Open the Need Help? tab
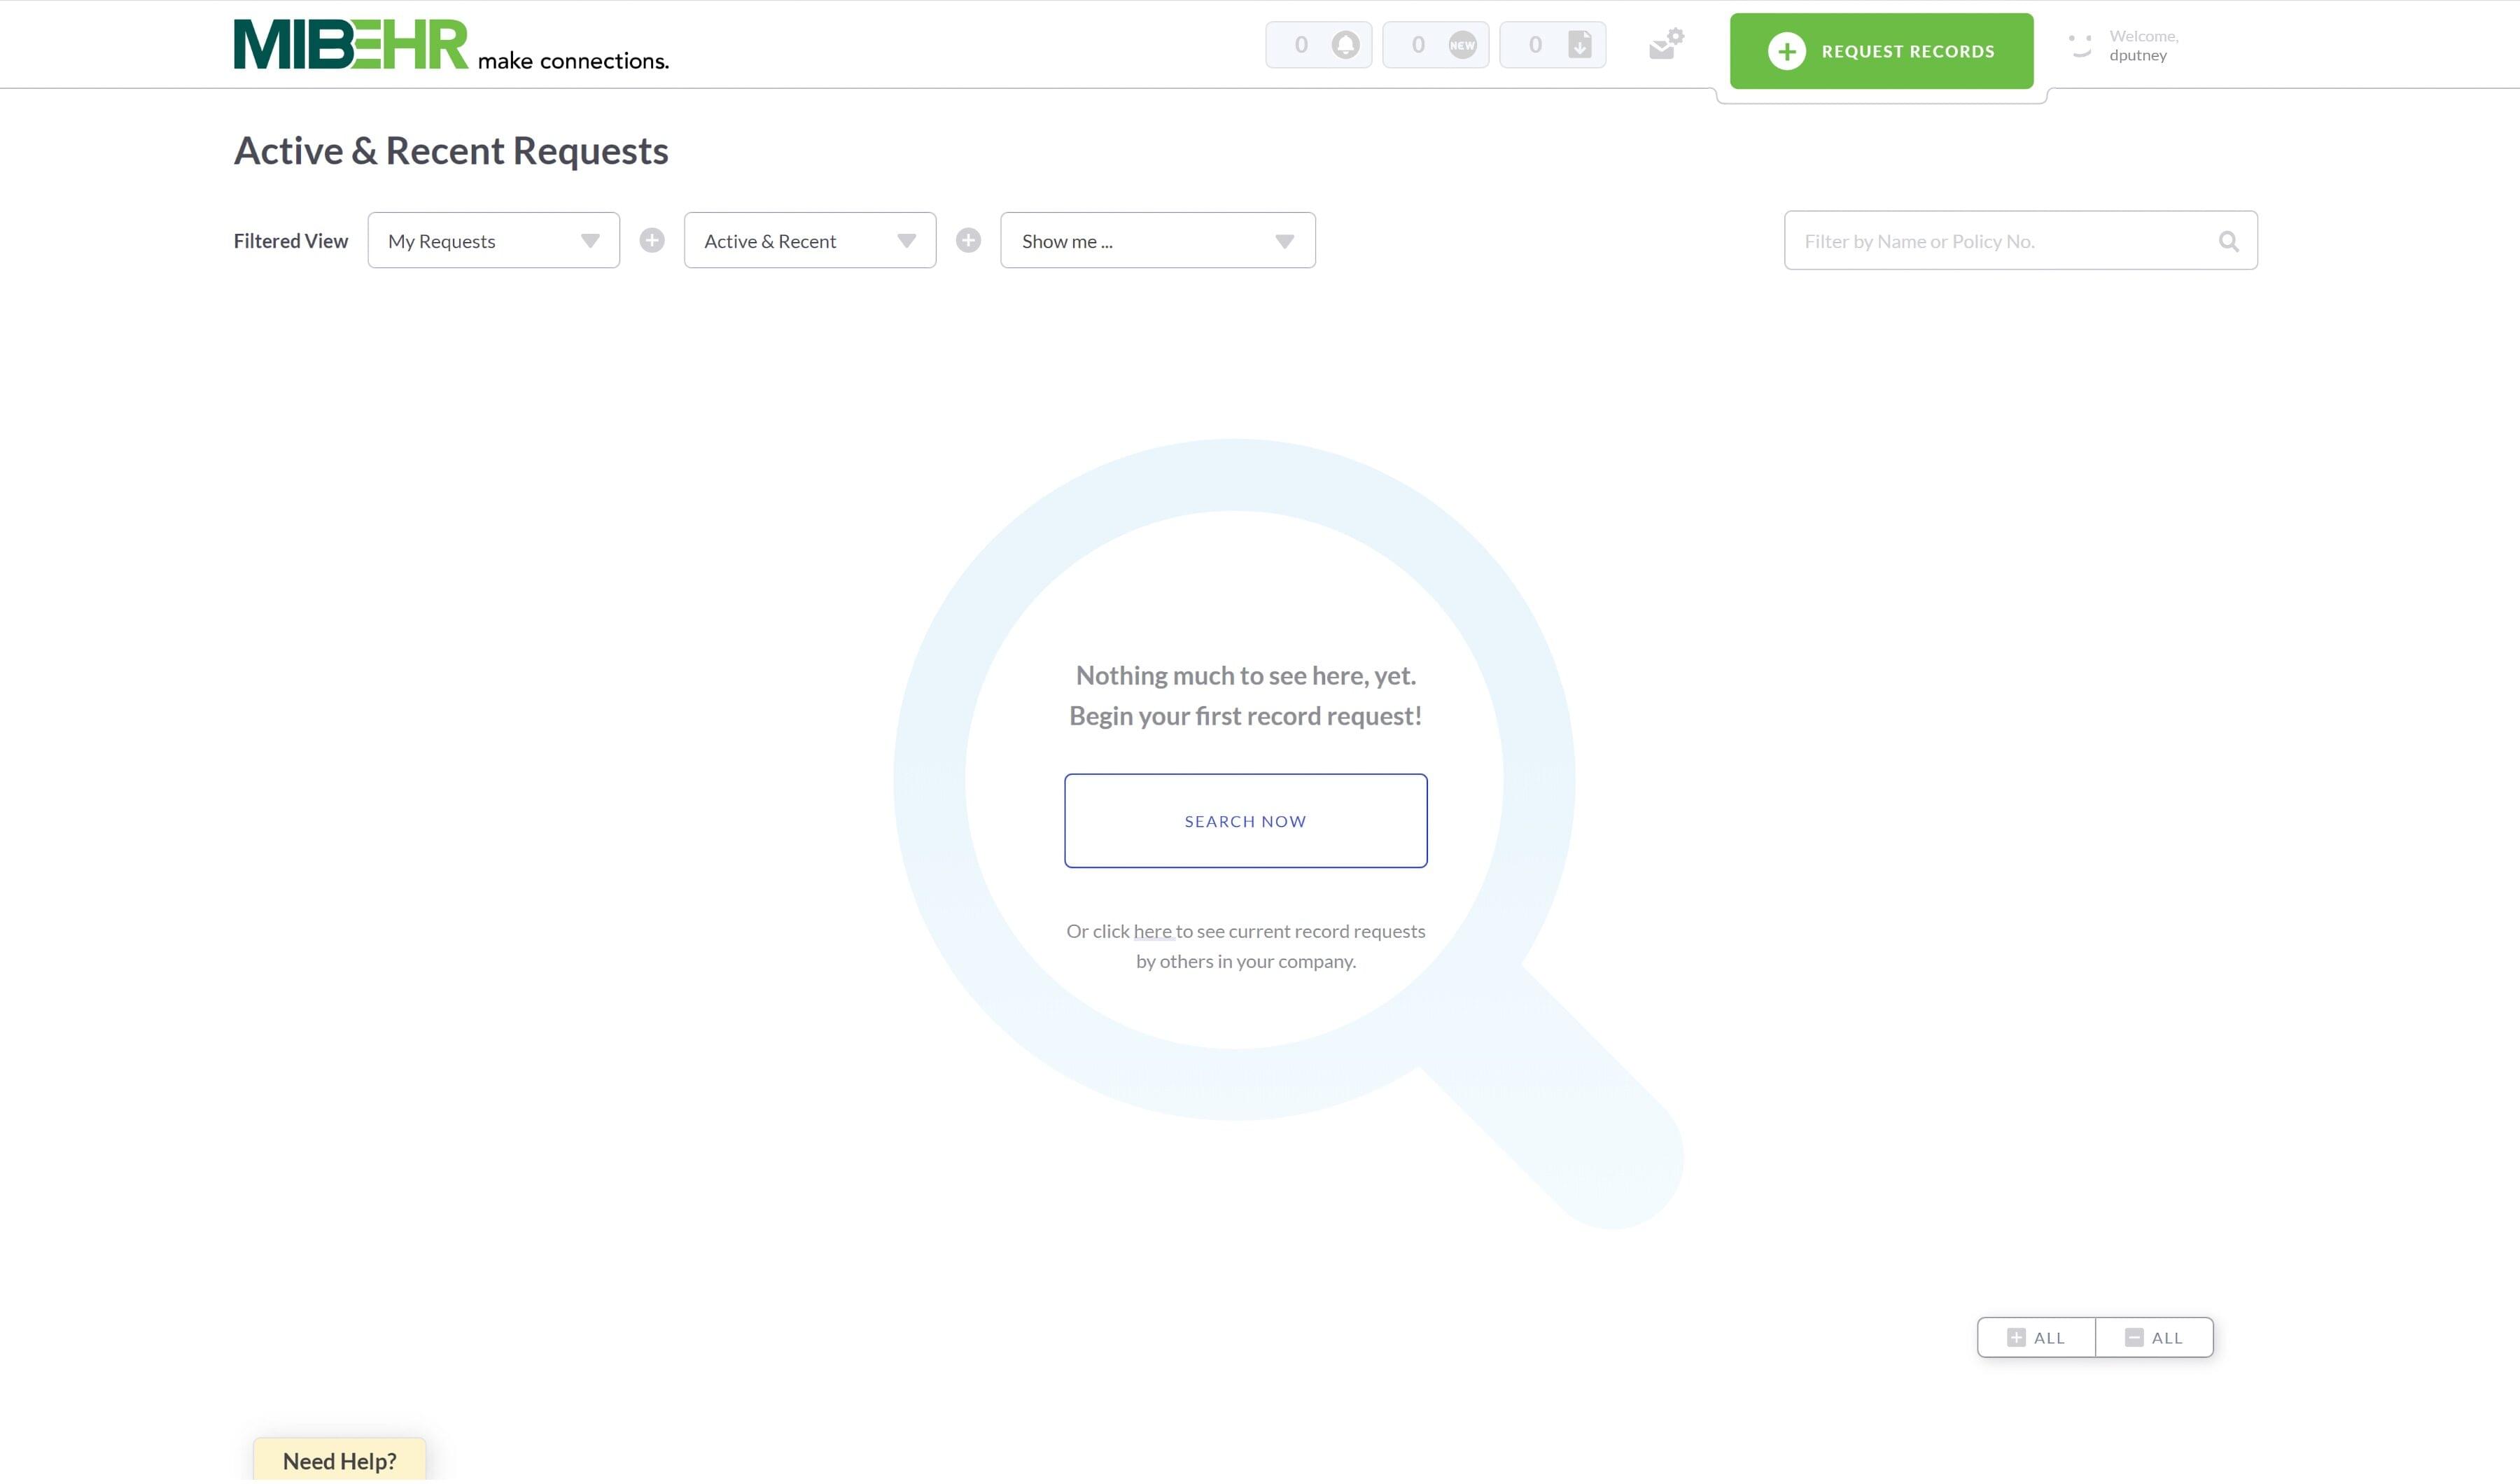 [x=339, y=1461]
